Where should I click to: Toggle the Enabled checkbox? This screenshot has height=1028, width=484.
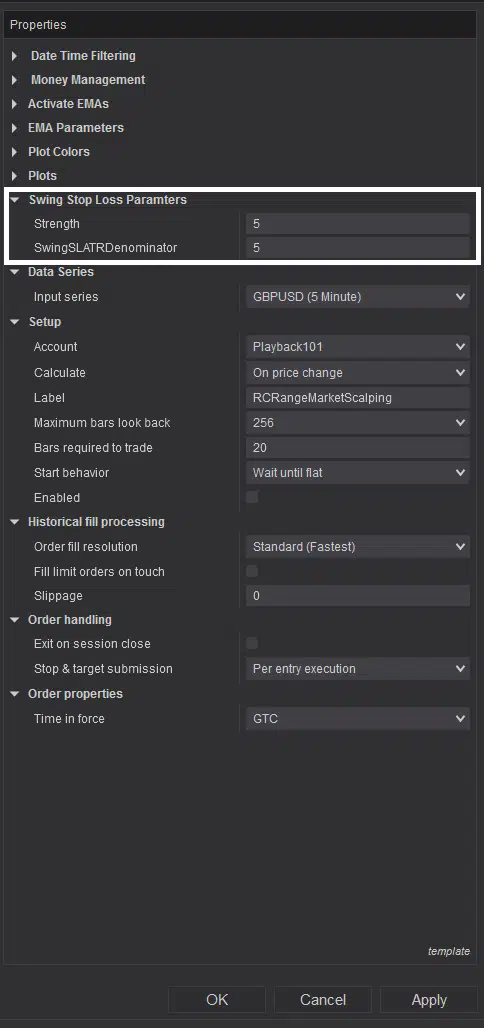pyautogui.click(x=252, y=497)
